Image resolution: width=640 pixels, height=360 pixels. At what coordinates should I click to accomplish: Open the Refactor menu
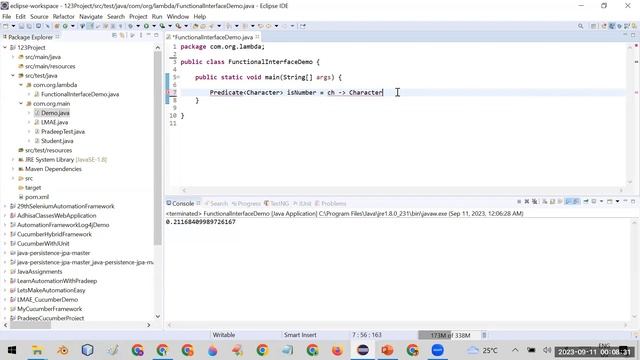click(63, 17)
